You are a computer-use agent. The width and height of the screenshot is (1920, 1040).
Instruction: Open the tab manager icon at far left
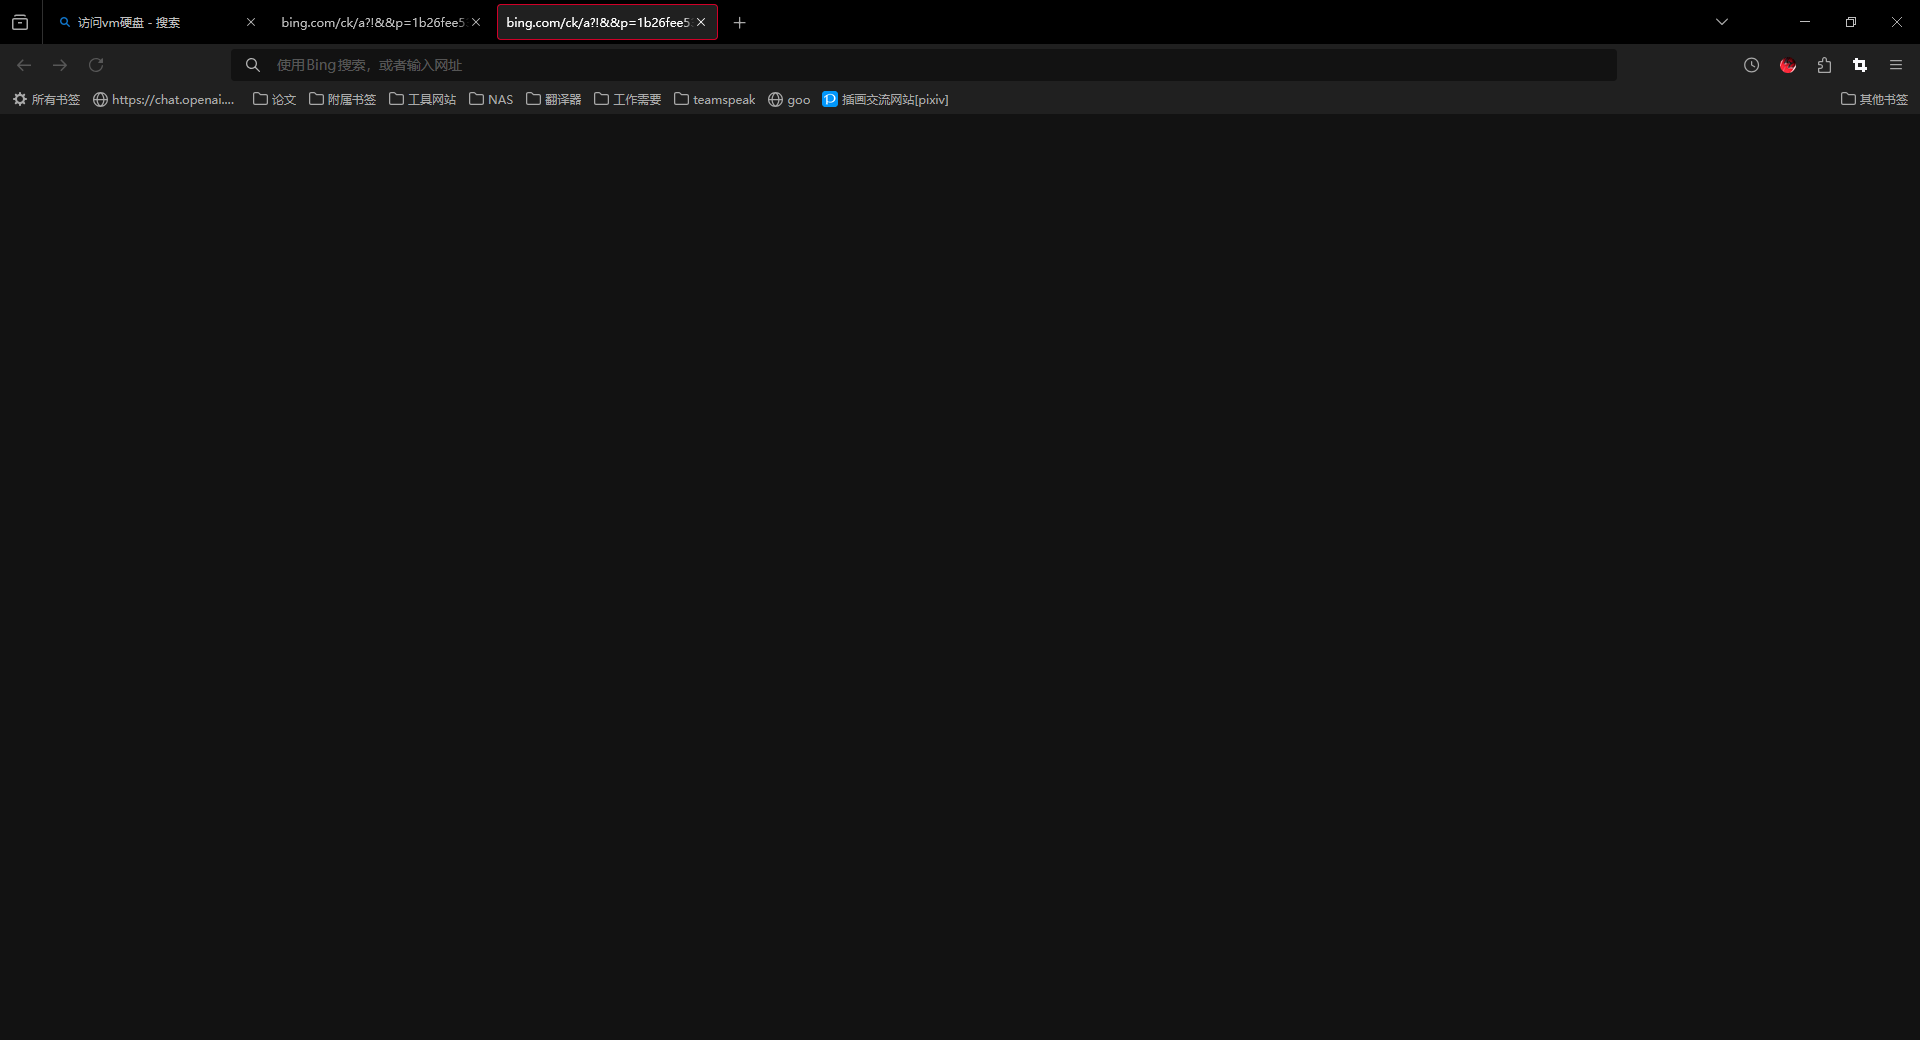point(20,22)
